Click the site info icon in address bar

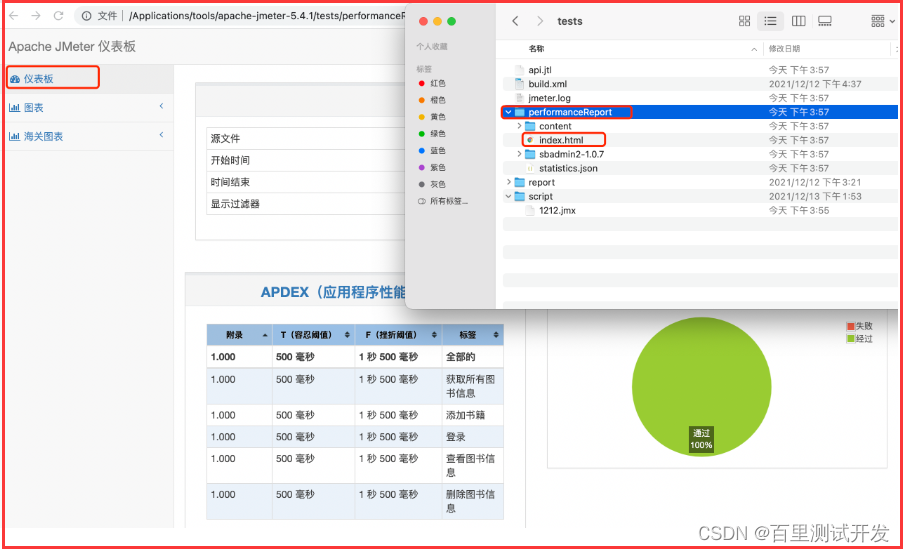click(x=87, y=16)
